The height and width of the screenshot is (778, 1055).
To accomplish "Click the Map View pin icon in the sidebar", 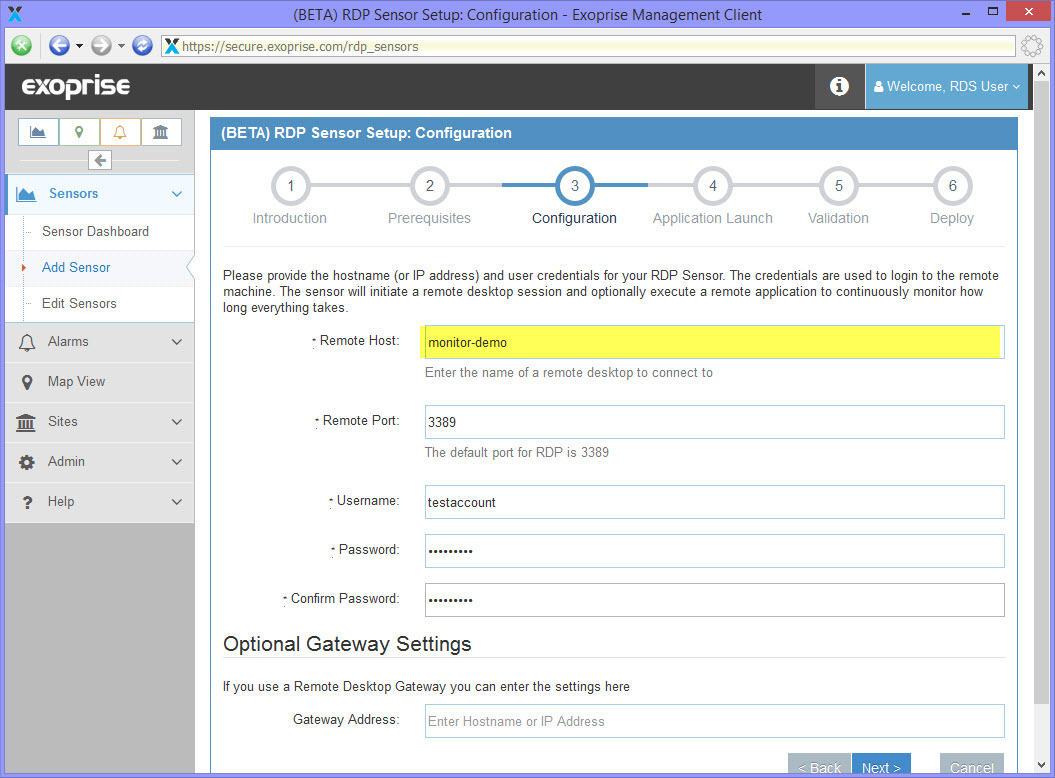I will (x=27, y=382).
